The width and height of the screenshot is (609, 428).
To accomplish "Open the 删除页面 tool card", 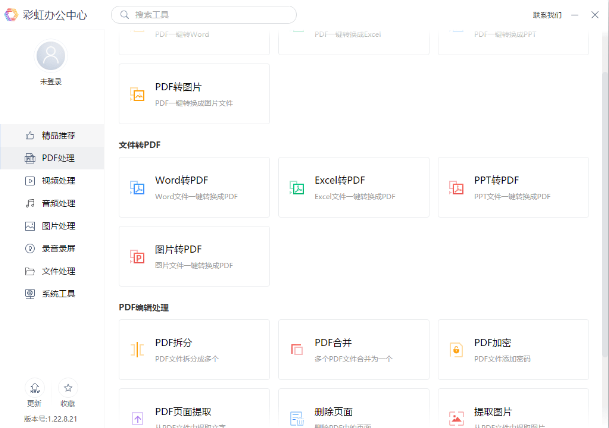I will pos(353,414).
